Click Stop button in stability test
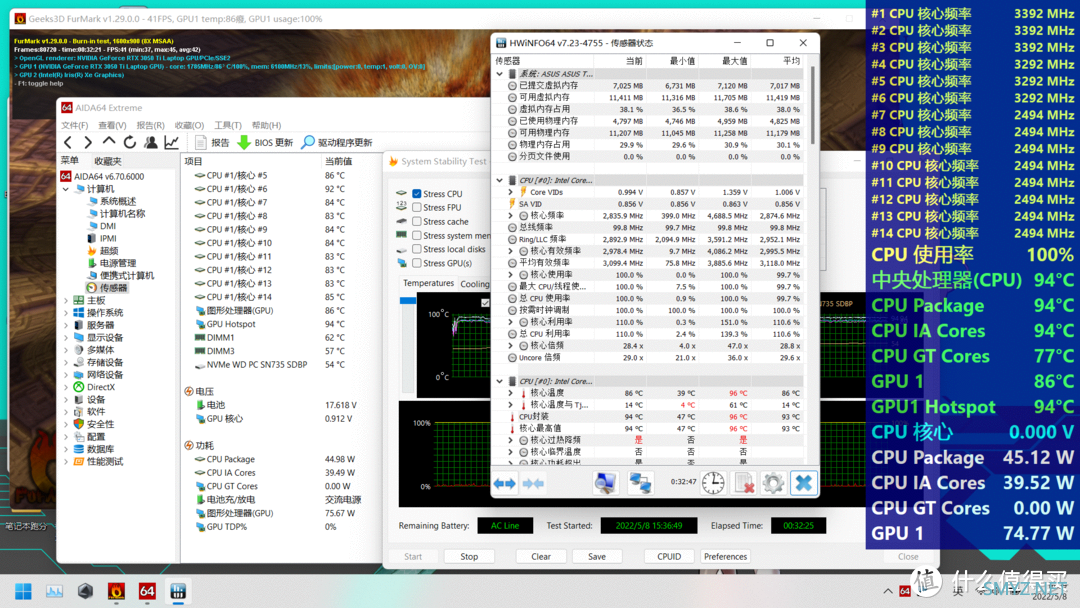1080x608 pixels. click(469, 556)
